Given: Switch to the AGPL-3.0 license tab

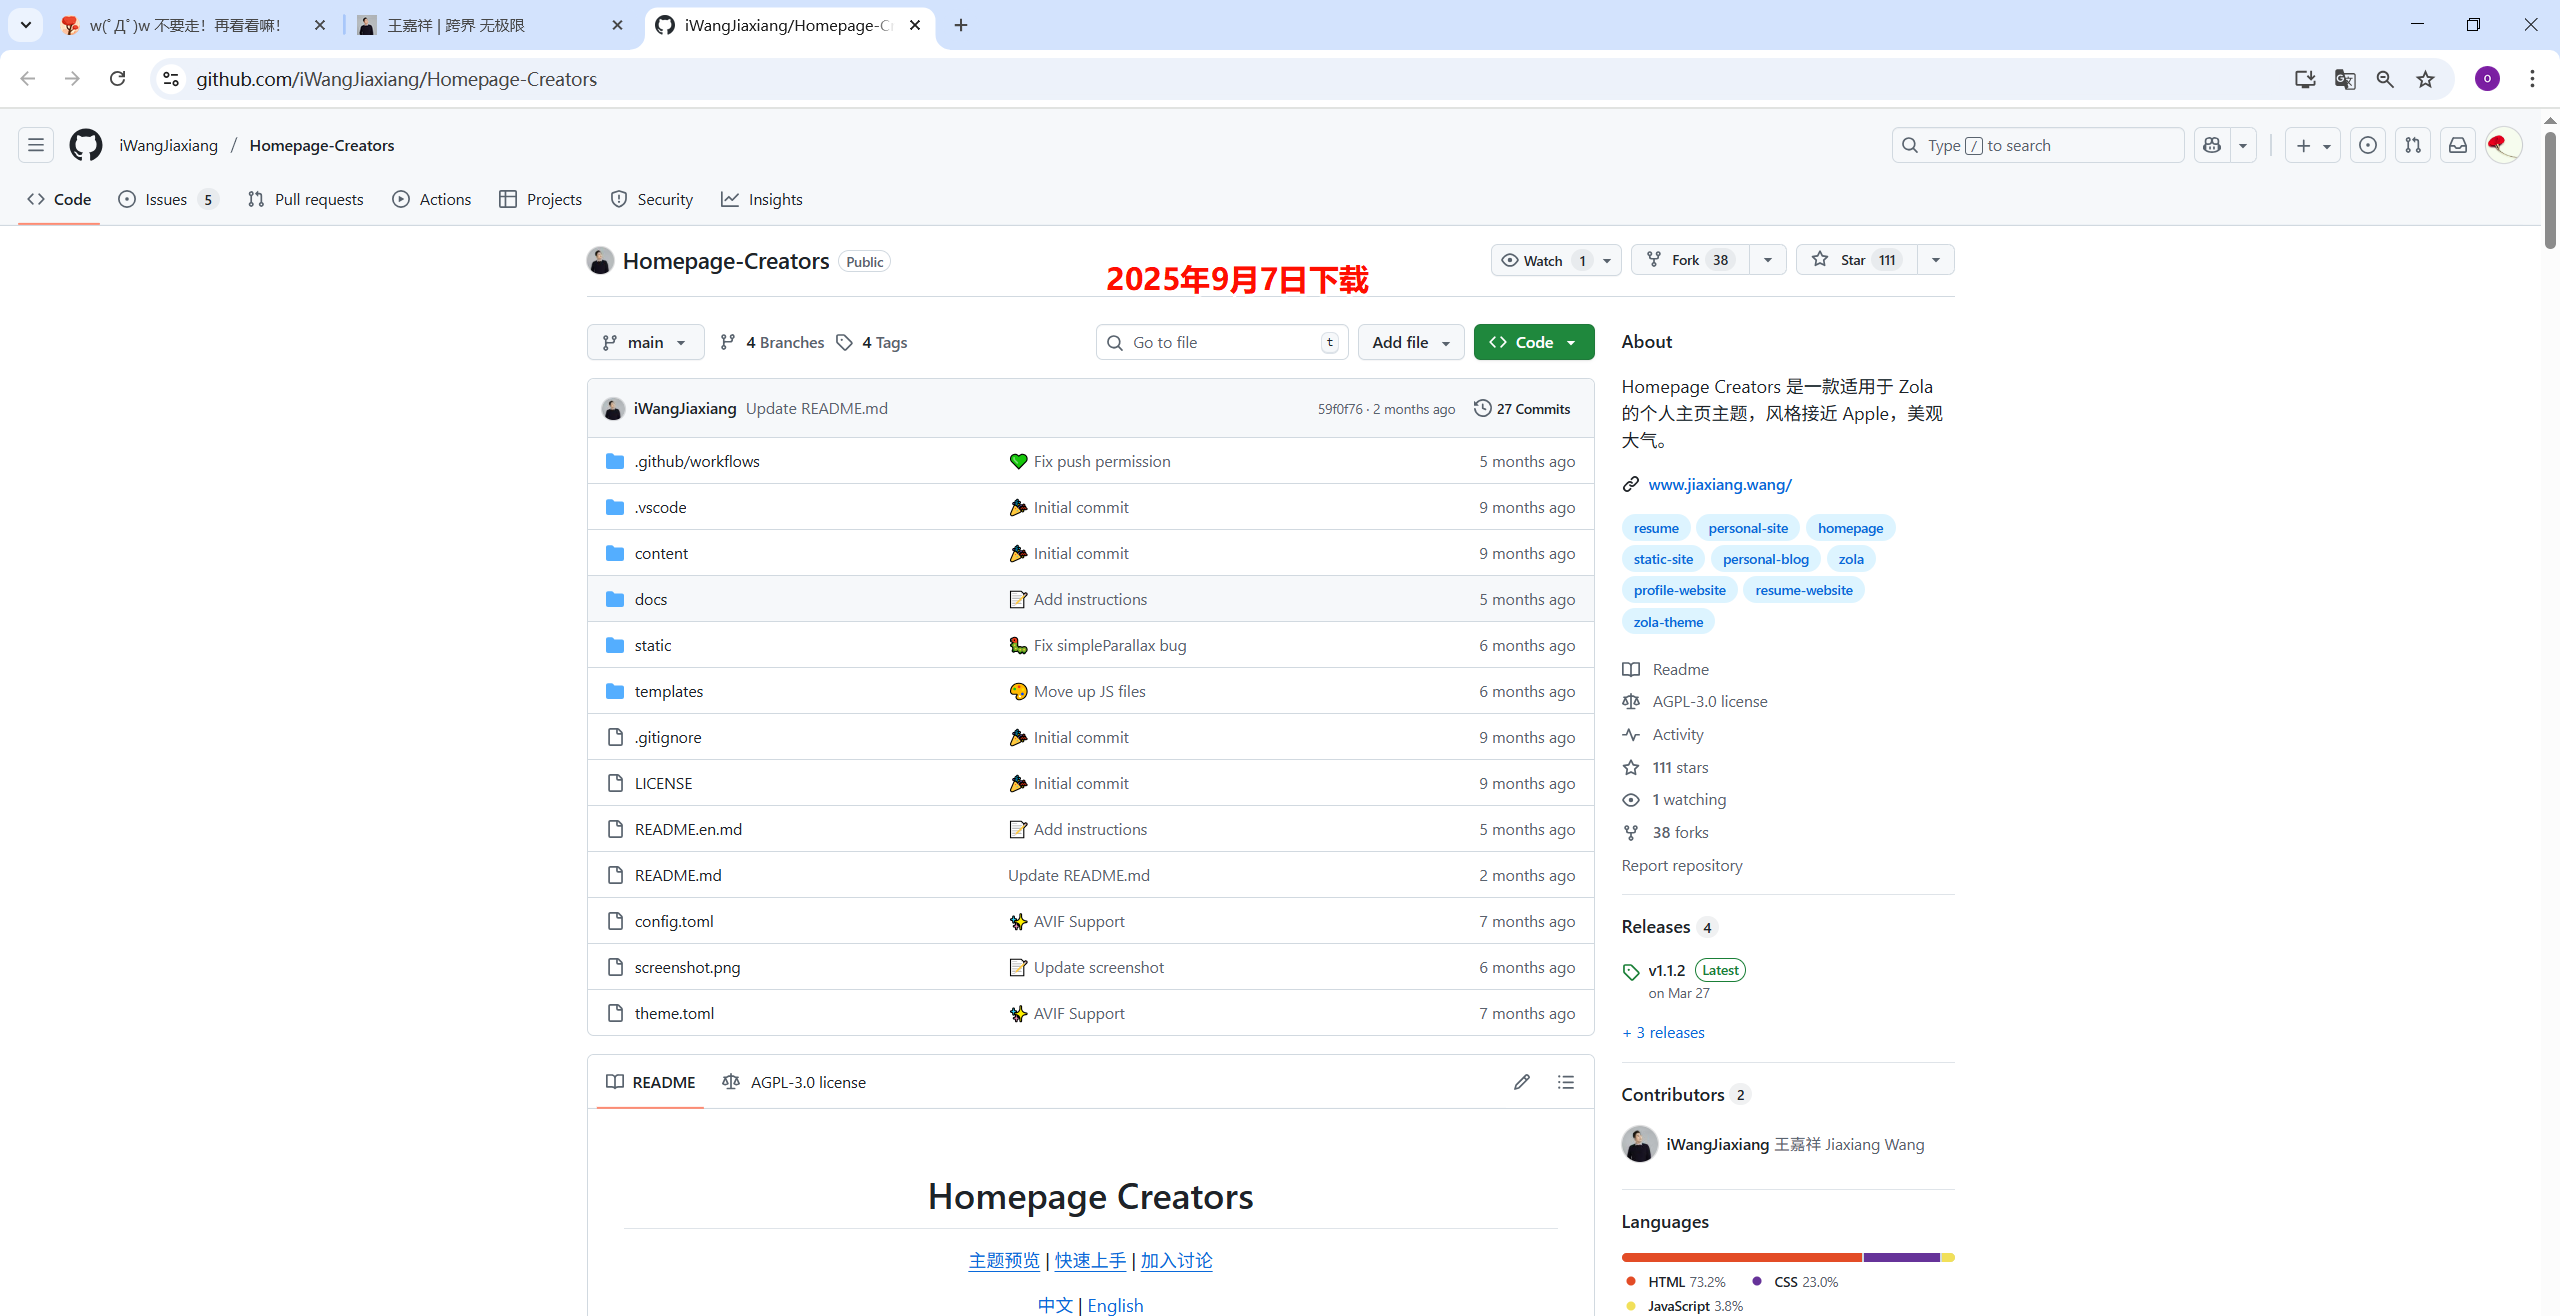Looking at the screenshot, I should [x=794, y=1082].
